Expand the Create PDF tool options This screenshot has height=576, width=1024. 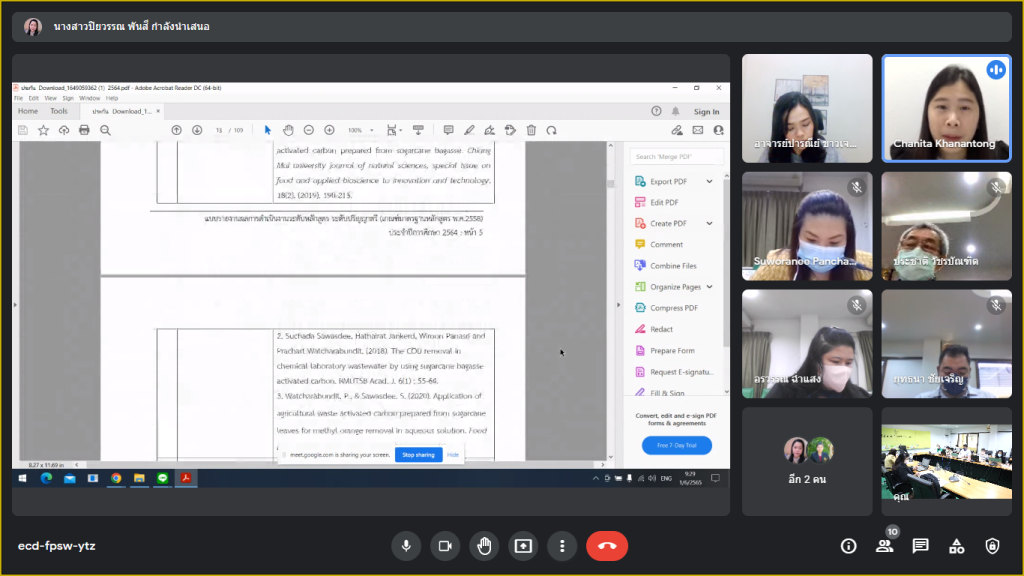click(709, 223)
